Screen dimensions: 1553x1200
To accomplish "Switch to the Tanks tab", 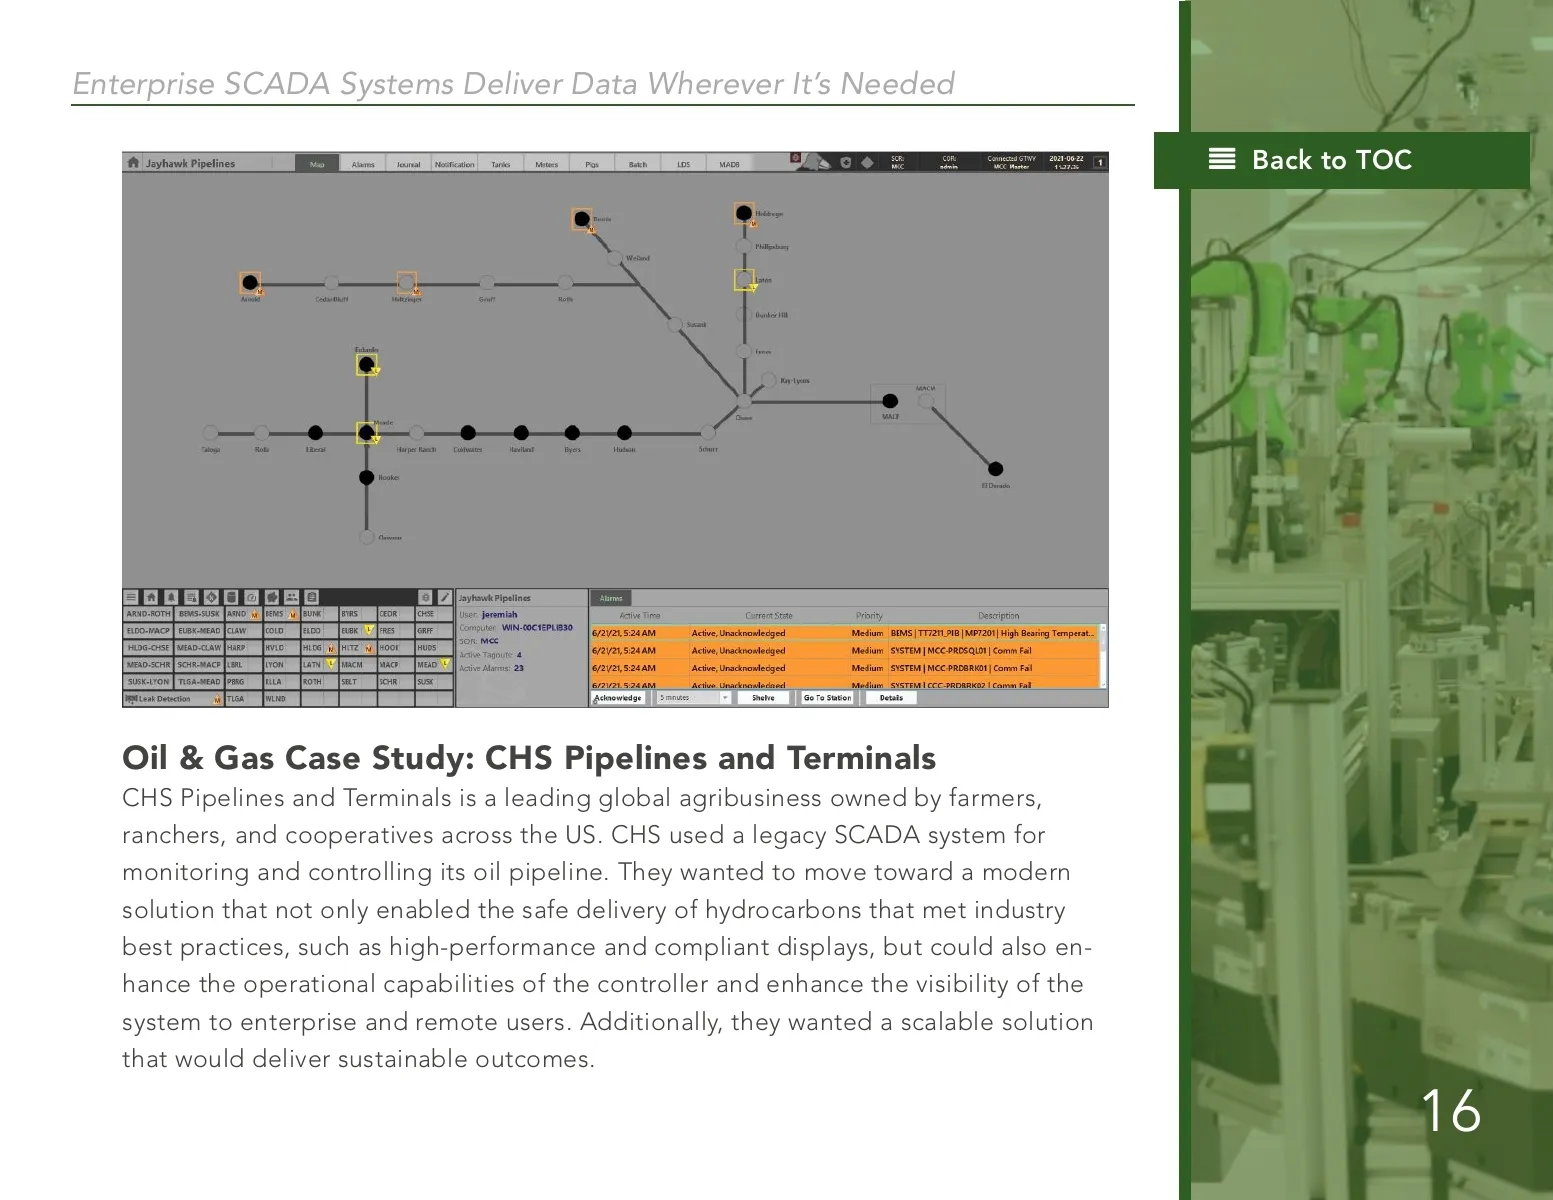I will [x=500, y=164].
